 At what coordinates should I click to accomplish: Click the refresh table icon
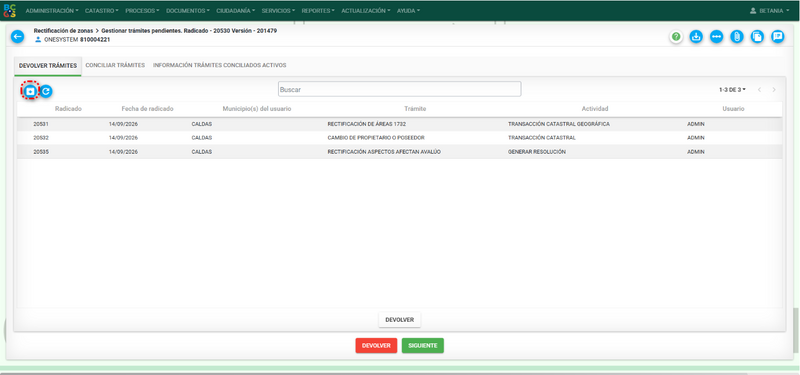(46, 91)
